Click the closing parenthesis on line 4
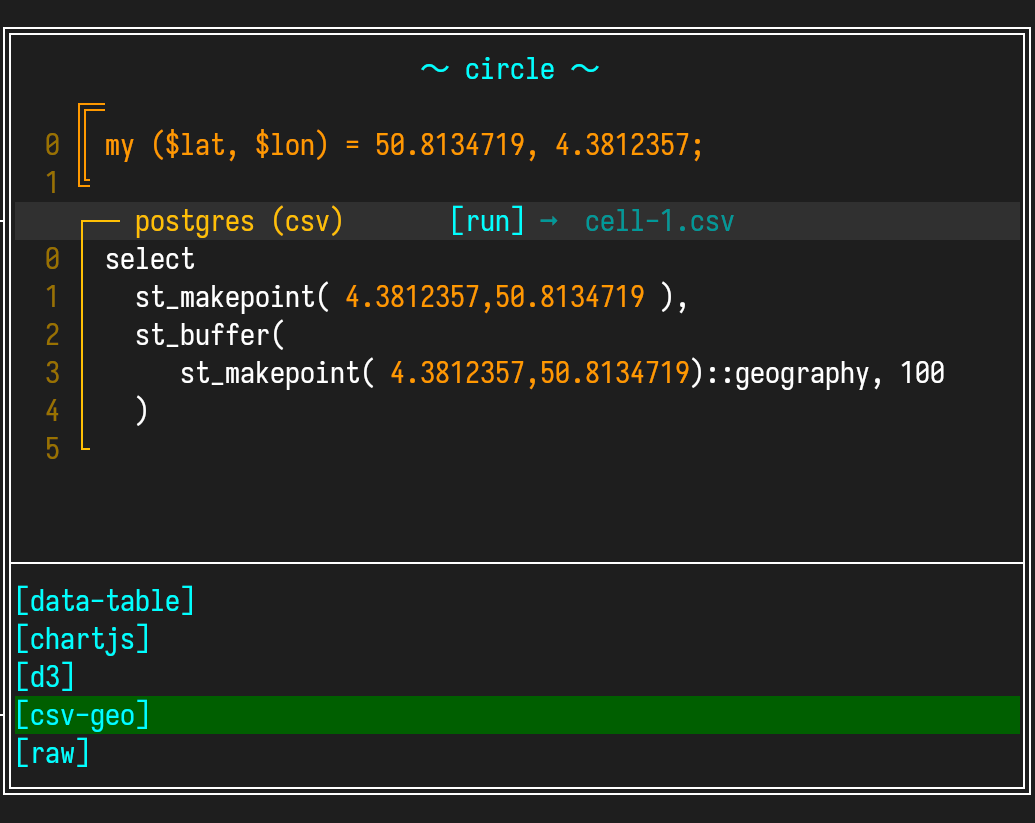The width and height of the screenshot is (1035, 823). [x=142, y=411]
